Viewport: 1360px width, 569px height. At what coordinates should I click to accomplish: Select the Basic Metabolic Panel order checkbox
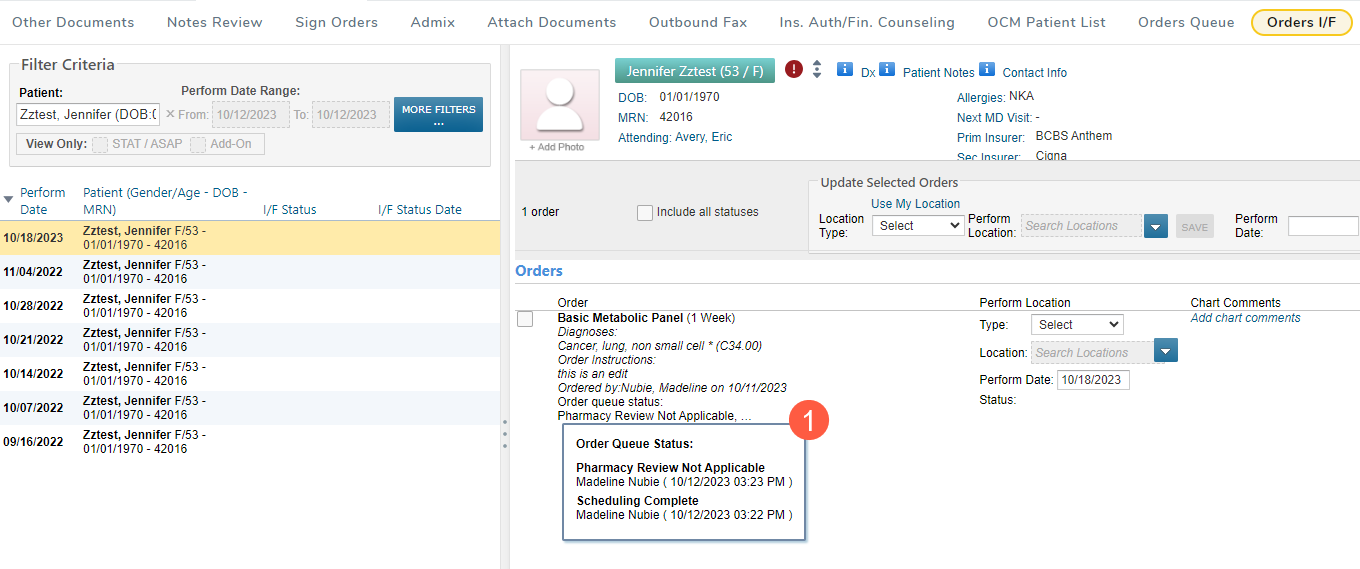[525, 319]
